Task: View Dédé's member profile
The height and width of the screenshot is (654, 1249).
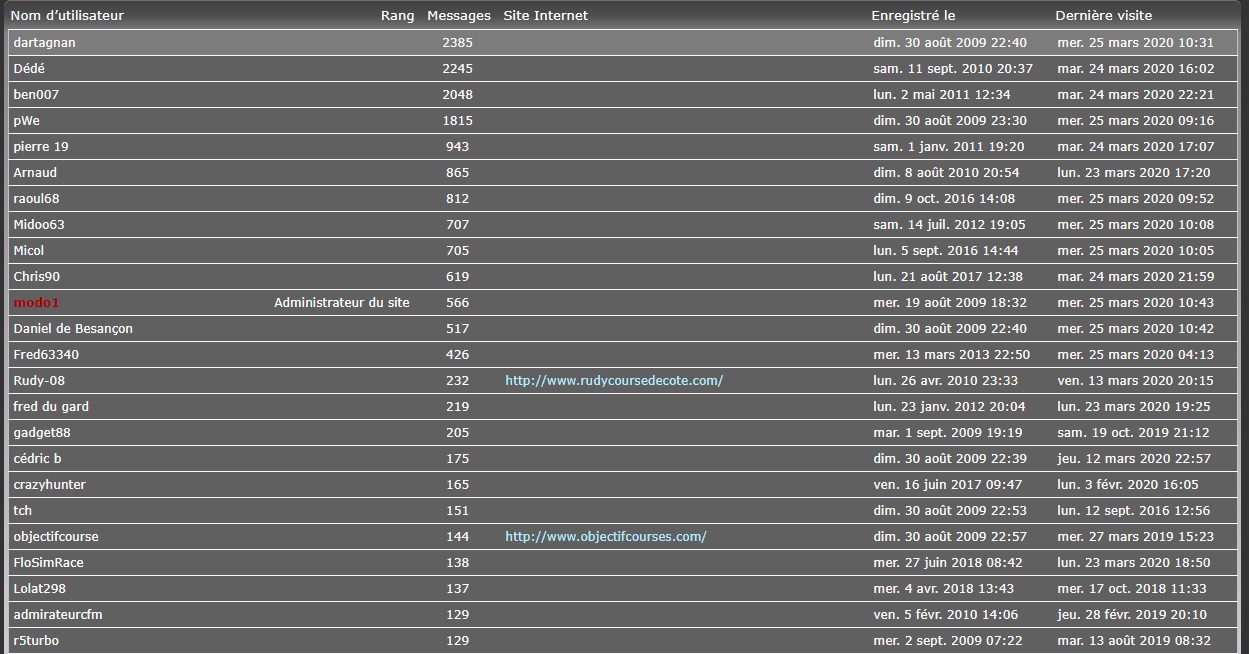Action: tap(29, 69)
